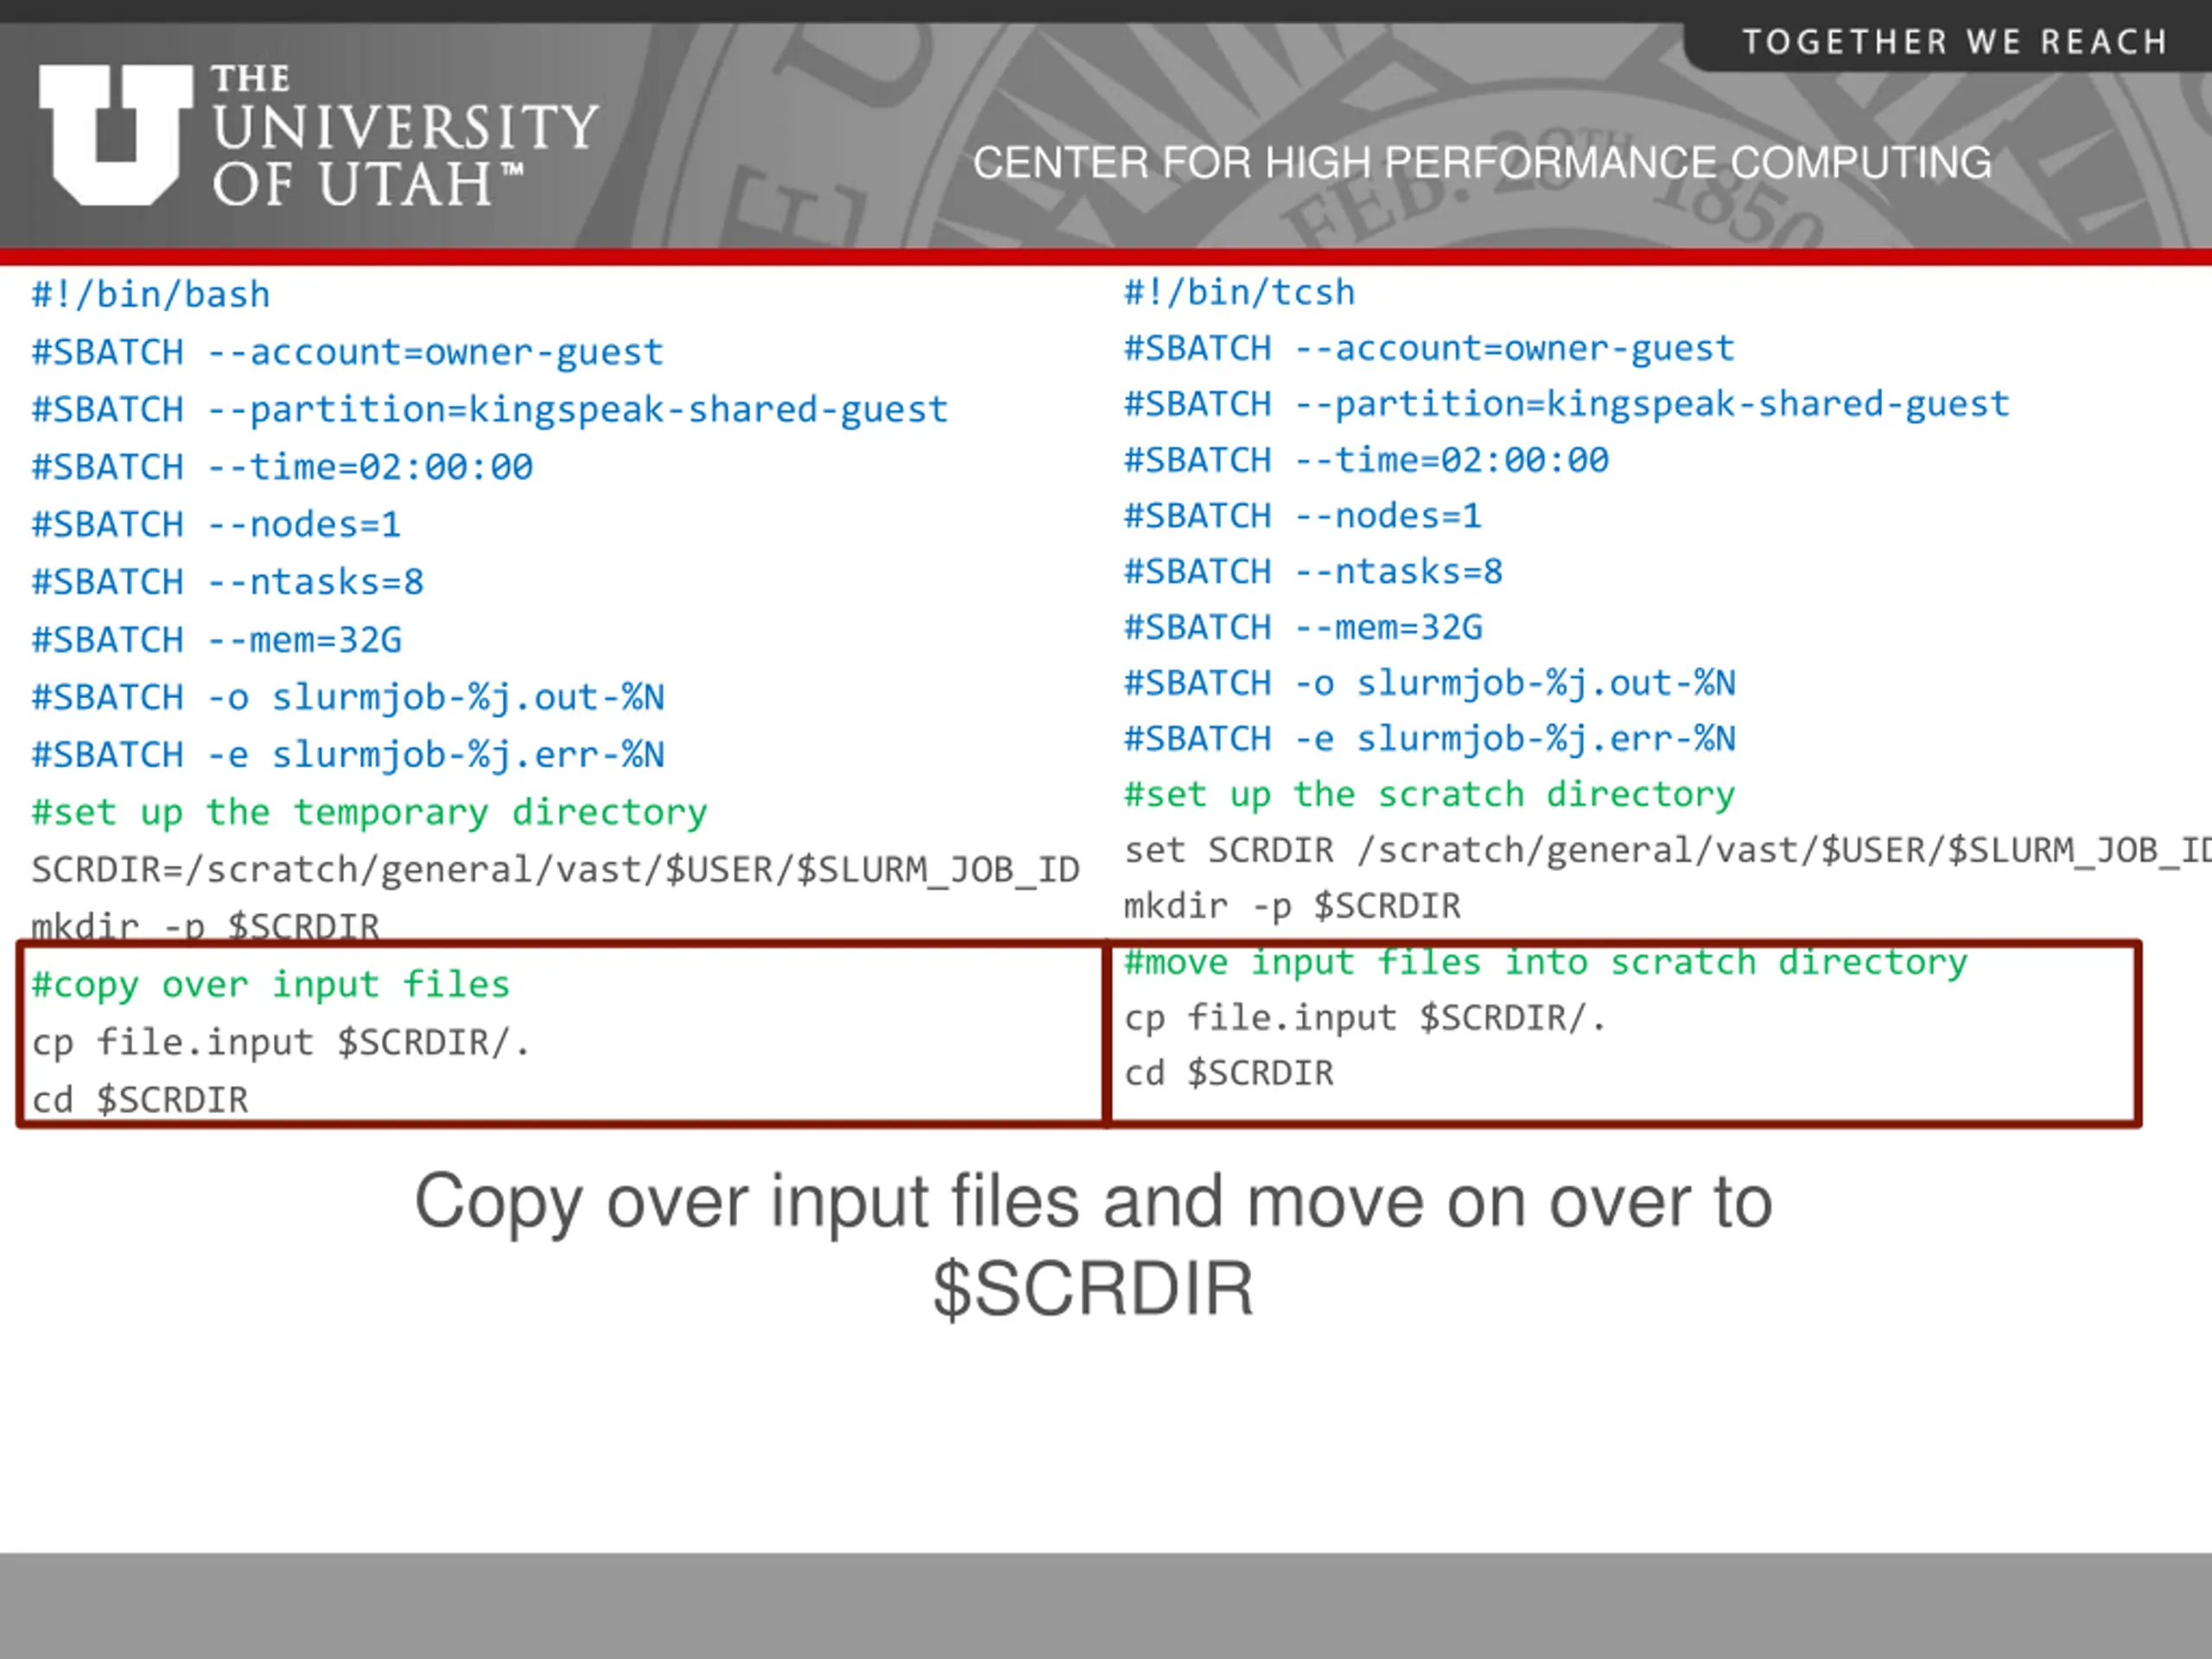This screenshot has width=2212, height=1659.
Task: Click the #!/bin/bash shebang line
Action: (151, 296)
